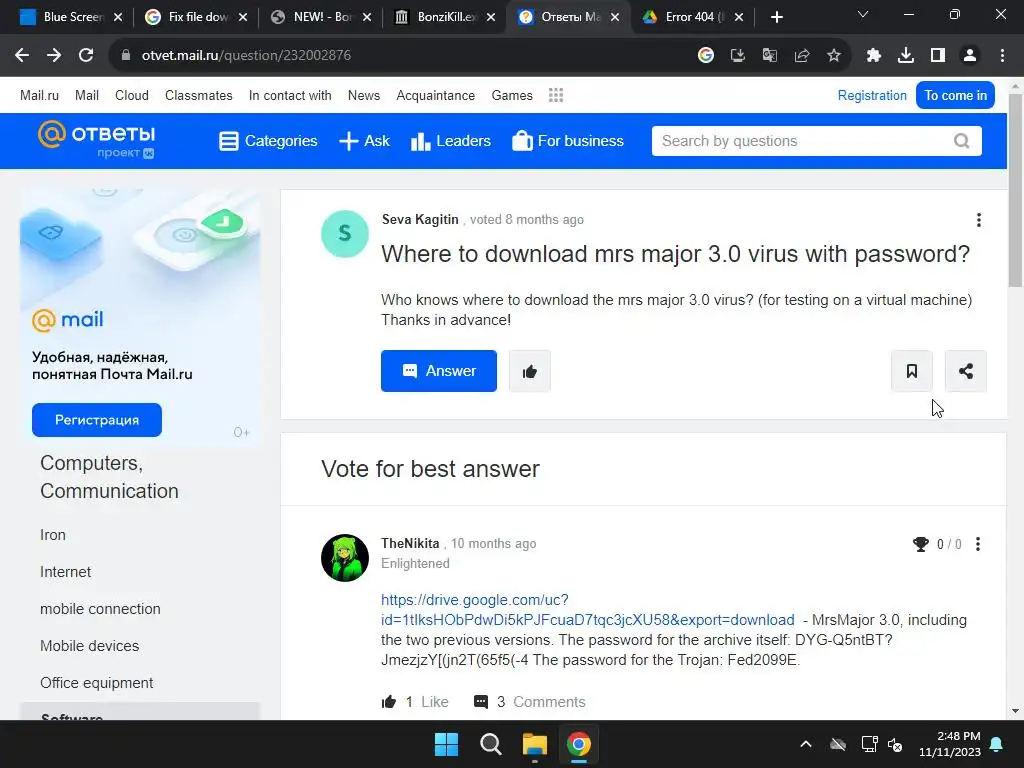Open the Chrome extensions puzzle icon
This screenshot has width=1024, height=768.
[873, 56]
